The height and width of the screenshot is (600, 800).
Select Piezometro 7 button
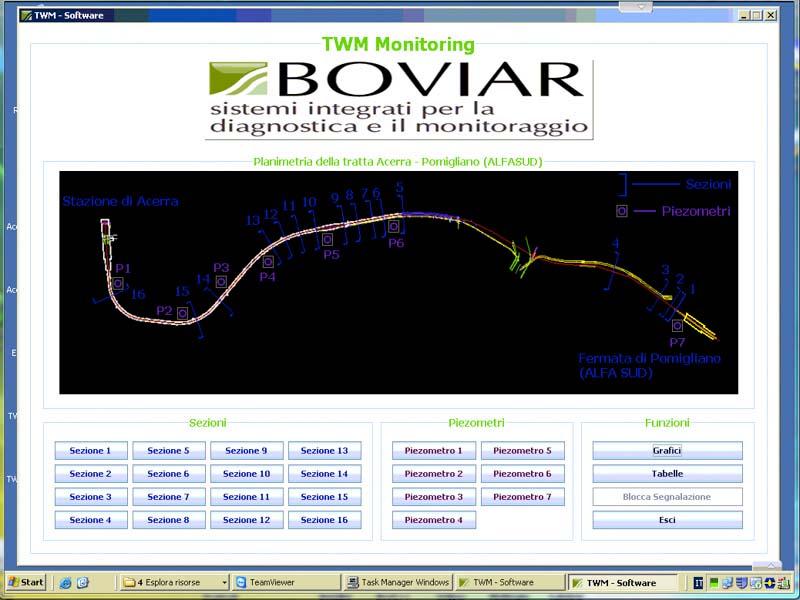pyautogui.click(x=522, y=496)
